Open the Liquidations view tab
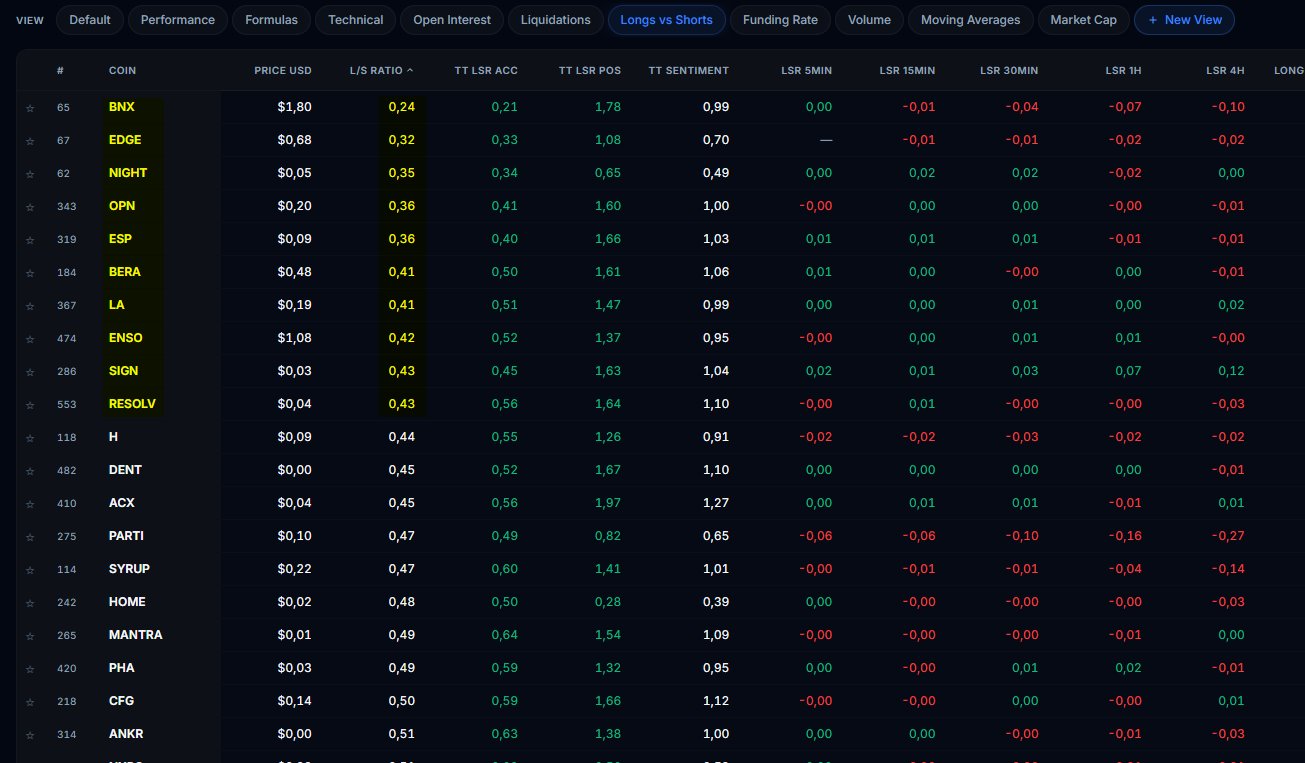Viewport: 1305px width, 763px height. click(x=556, y=20)
